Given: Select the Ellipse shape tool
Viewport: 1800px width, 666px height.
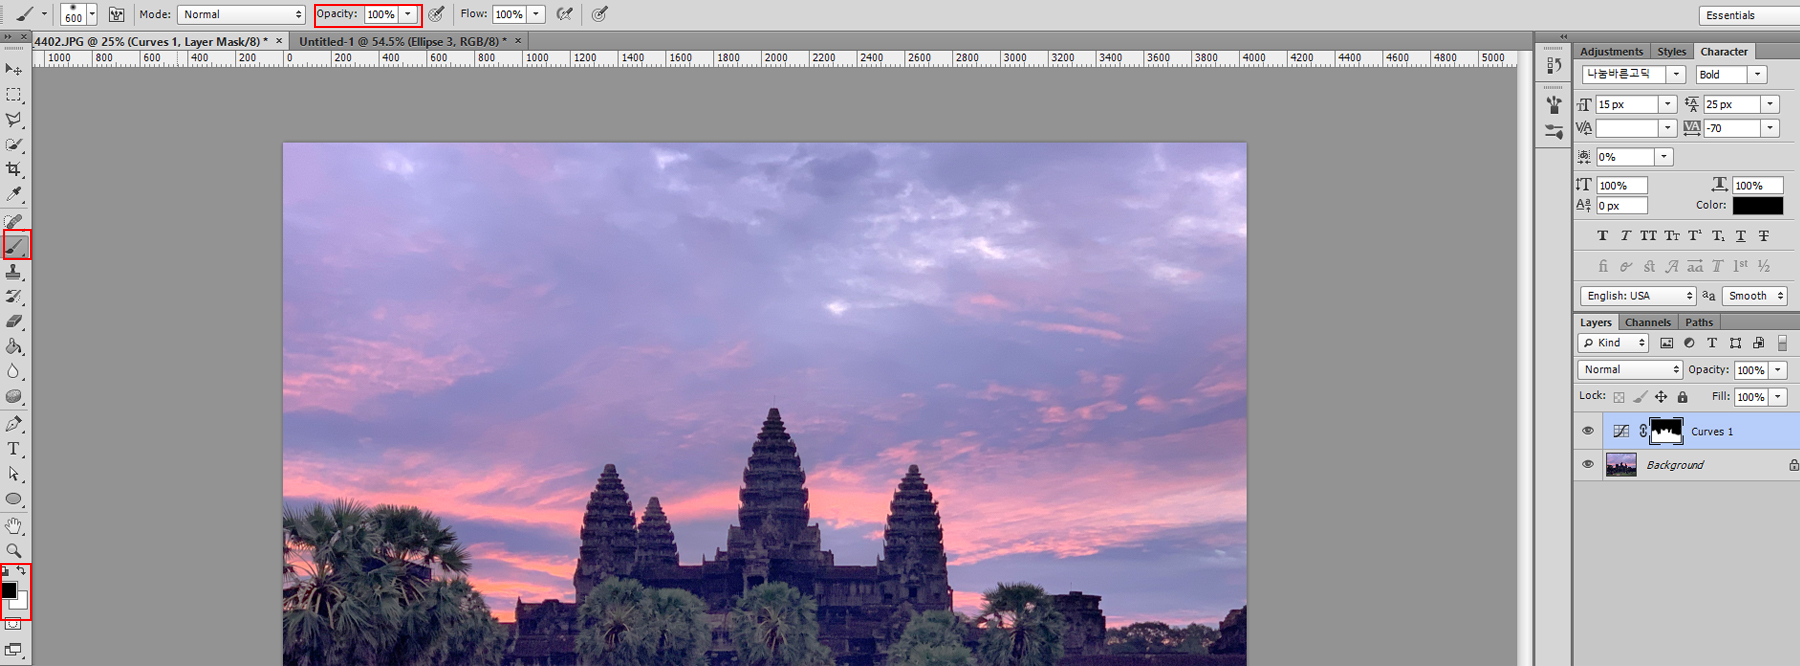Looking at the screenshot, I should coord(14,499).
